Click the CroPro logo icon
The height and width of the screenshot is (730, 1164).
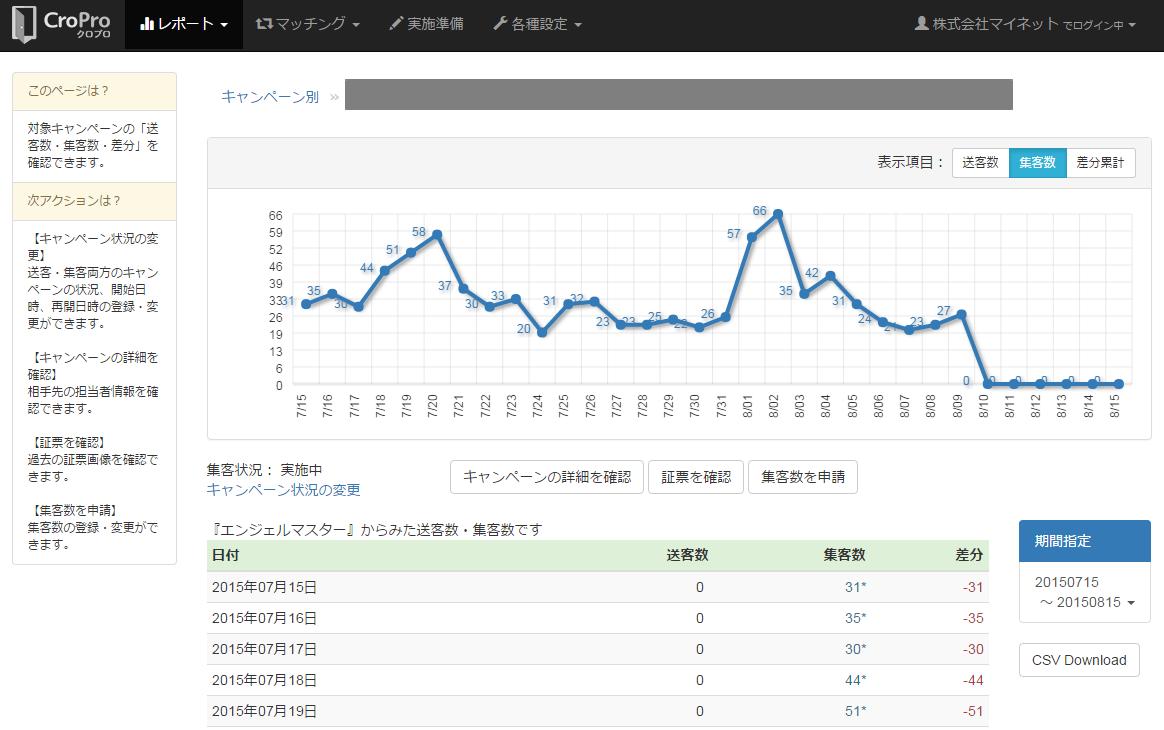click(x=24, y=25)
